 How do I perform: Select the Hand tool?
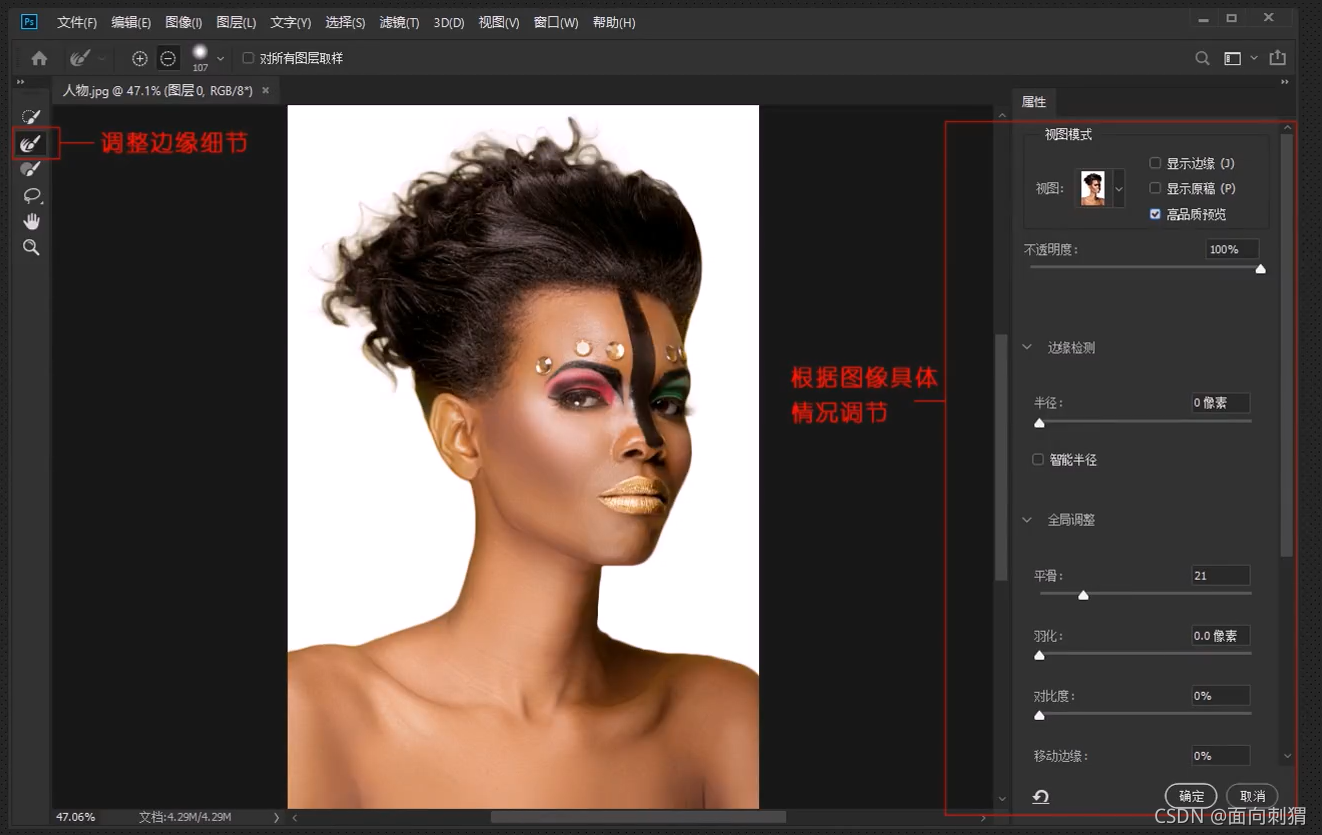pyautogui.click(x=31, y=221)
